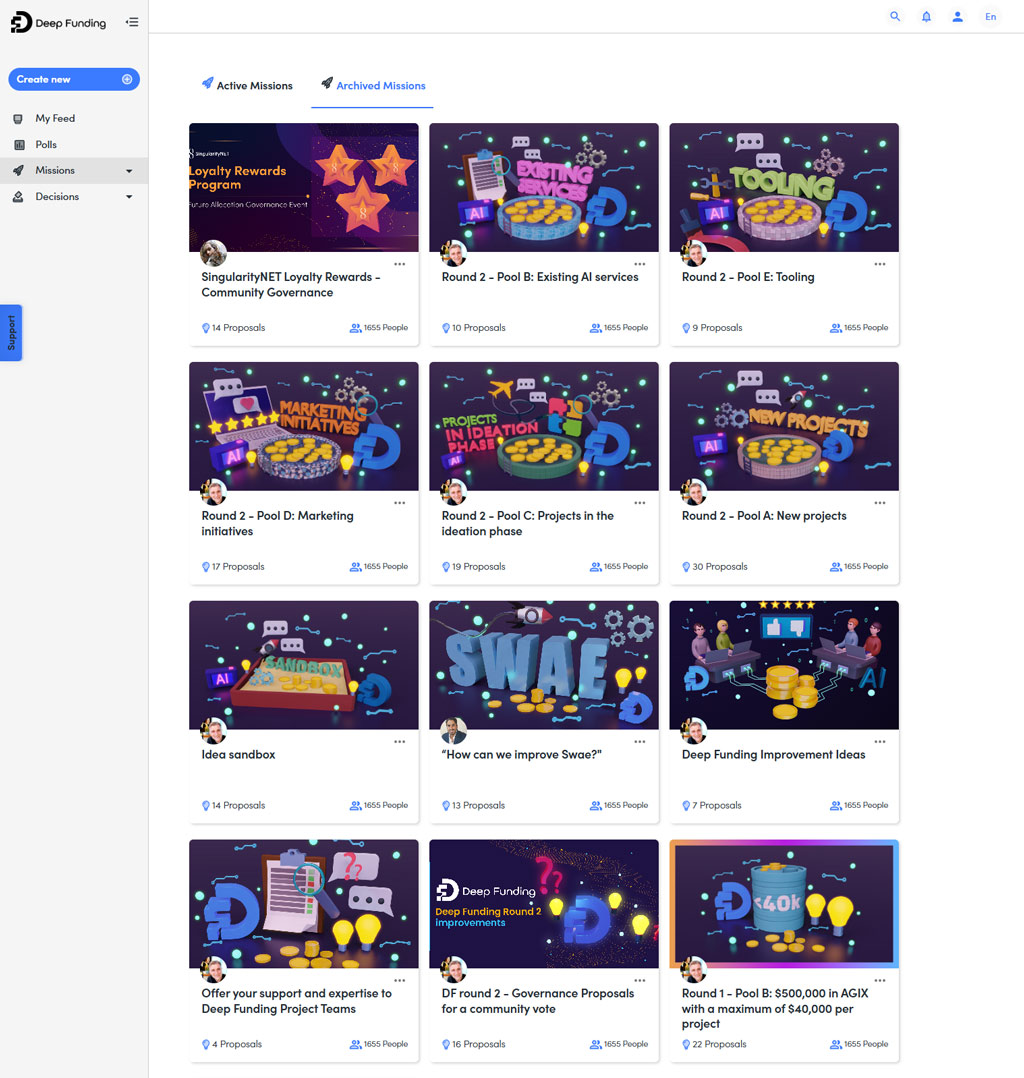
Task: Click "1655 People" on DF round 2 Governance card
Action: (626, 1044)
